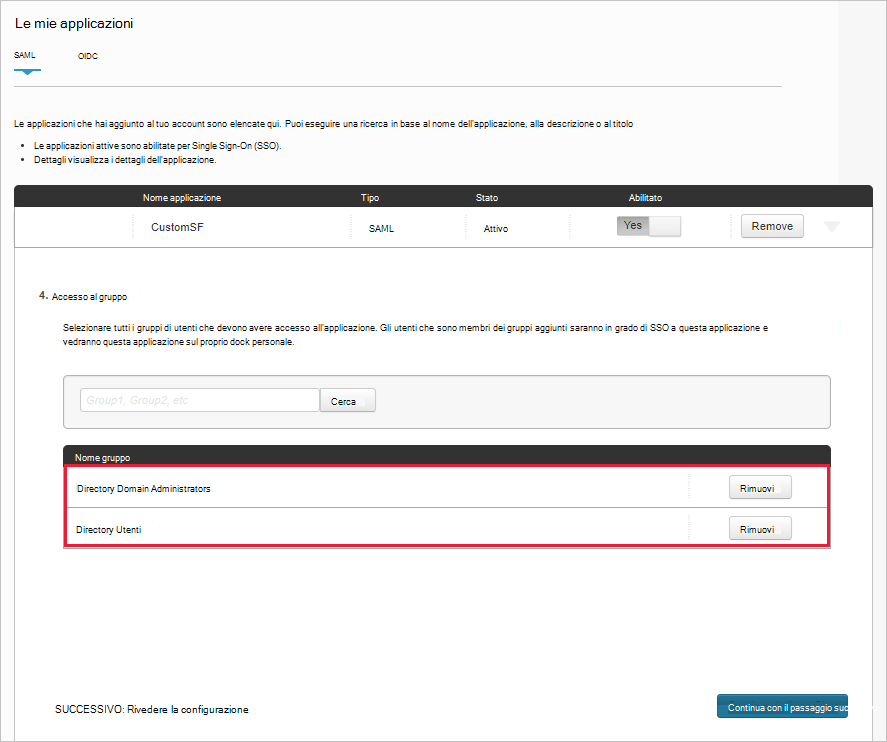This screenshot has height=742, width=887.
Task: Remove the Directory Domain Administrators group
Action: tap(759, 487)
